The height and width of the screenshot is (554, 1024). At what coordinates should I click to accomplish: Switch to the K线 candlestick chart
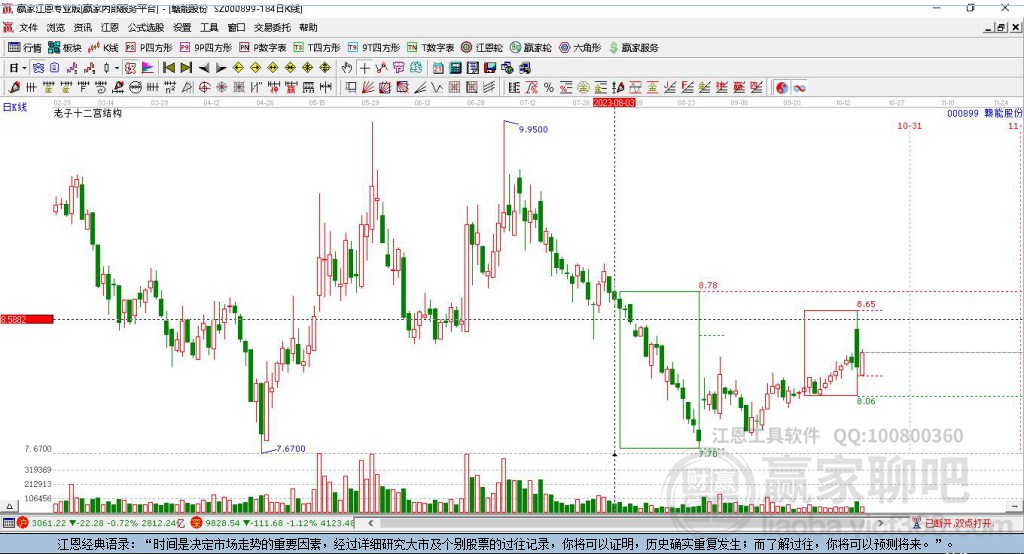pyautogui.click(x=103, y=48)
